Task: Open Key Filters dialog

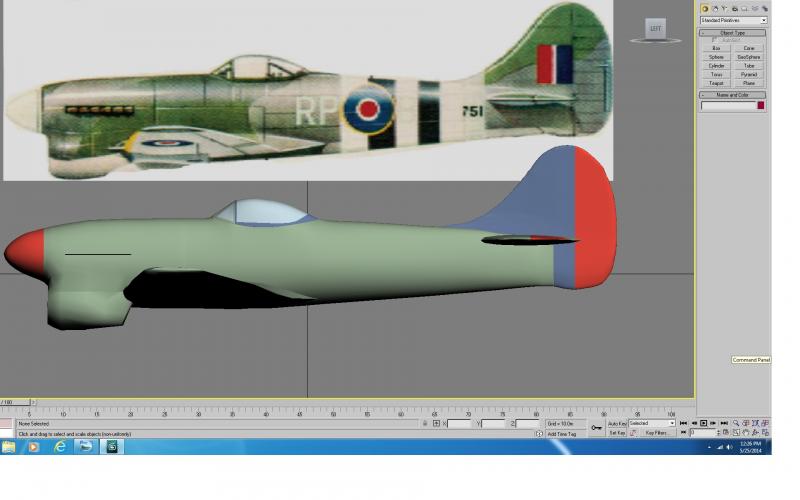Action: 656,433
